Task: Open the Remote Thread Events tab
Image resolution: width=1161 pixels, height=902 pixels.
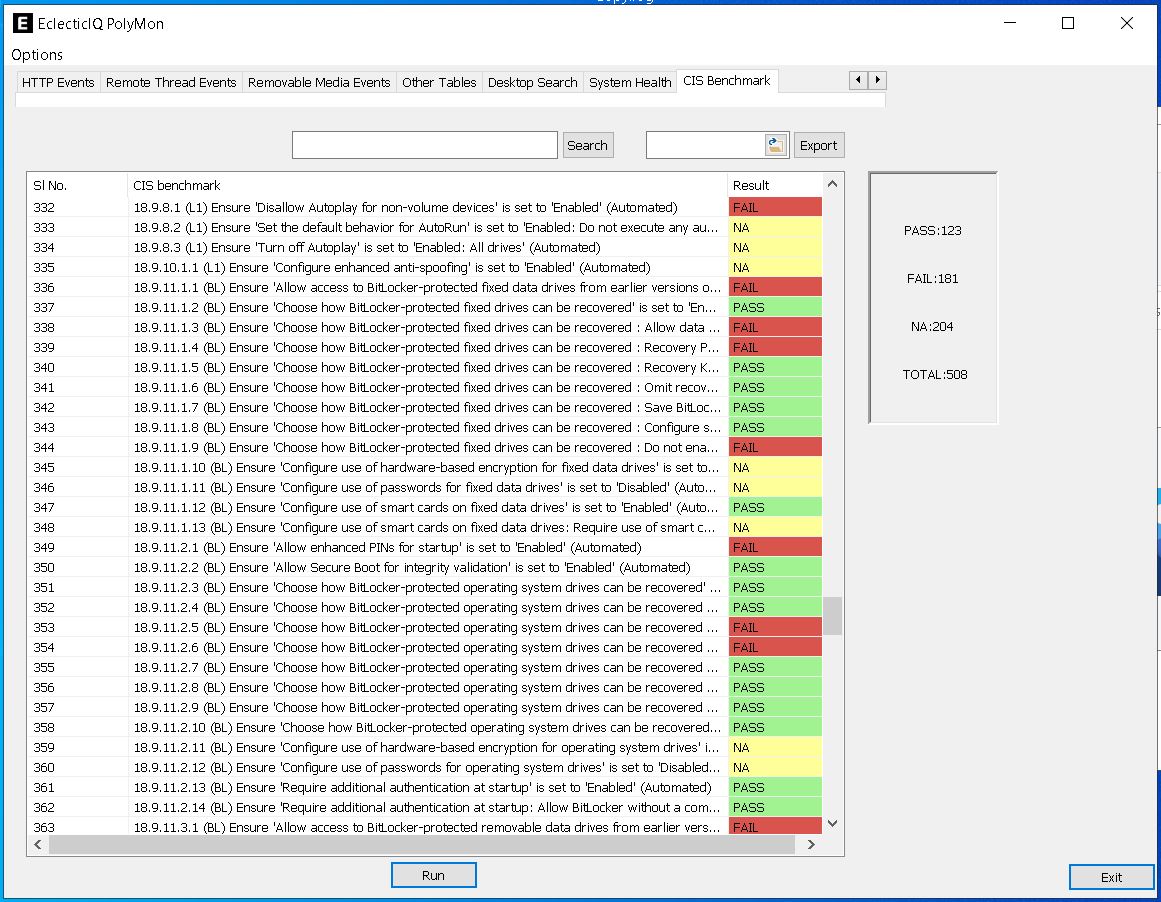Action: [x=170, y=82]
